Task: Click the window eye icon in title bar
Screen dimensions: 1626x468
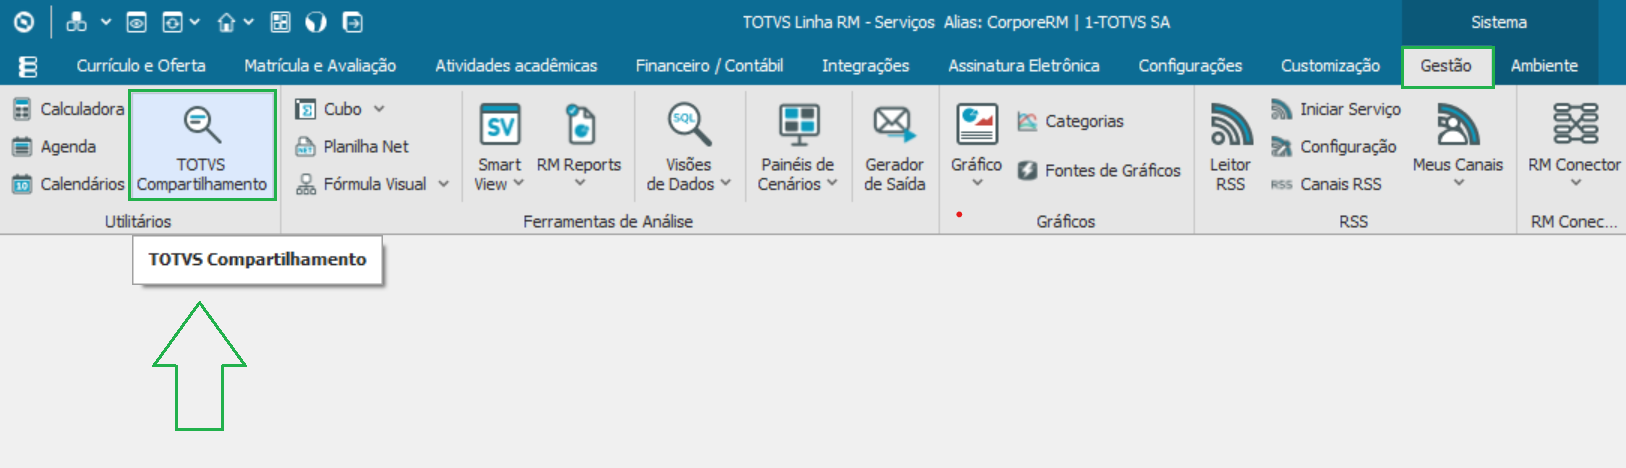Action: (137, 22)
